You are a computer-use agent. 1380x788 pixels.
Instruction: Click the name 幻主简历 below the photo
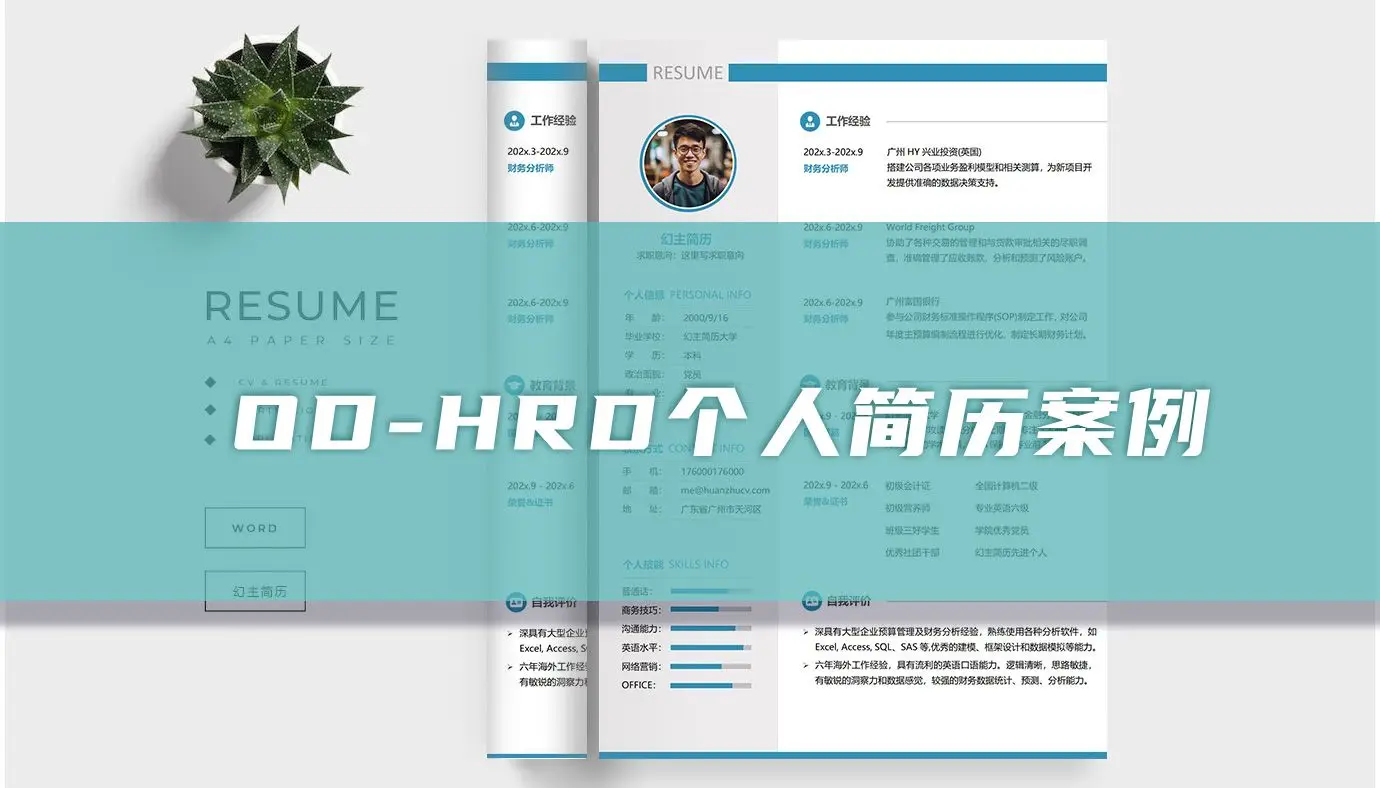click(x=687, y=239)
